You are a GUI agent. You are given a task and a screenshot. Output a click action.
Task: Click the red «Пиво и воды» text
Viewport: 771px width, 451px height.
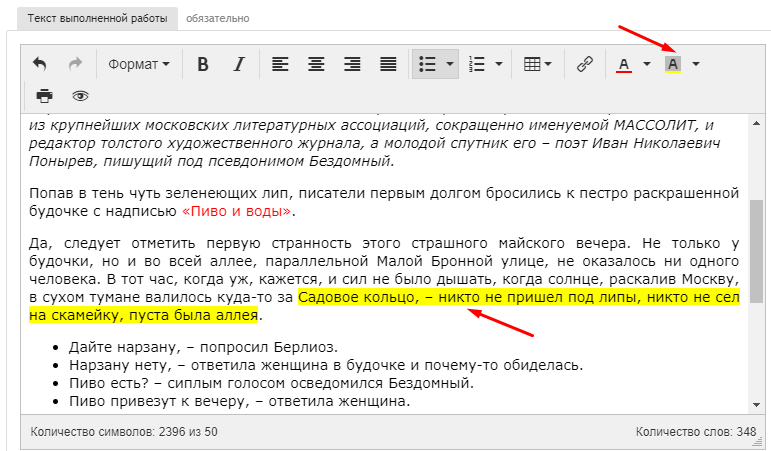pyautogui.click(x=236, y=211)
